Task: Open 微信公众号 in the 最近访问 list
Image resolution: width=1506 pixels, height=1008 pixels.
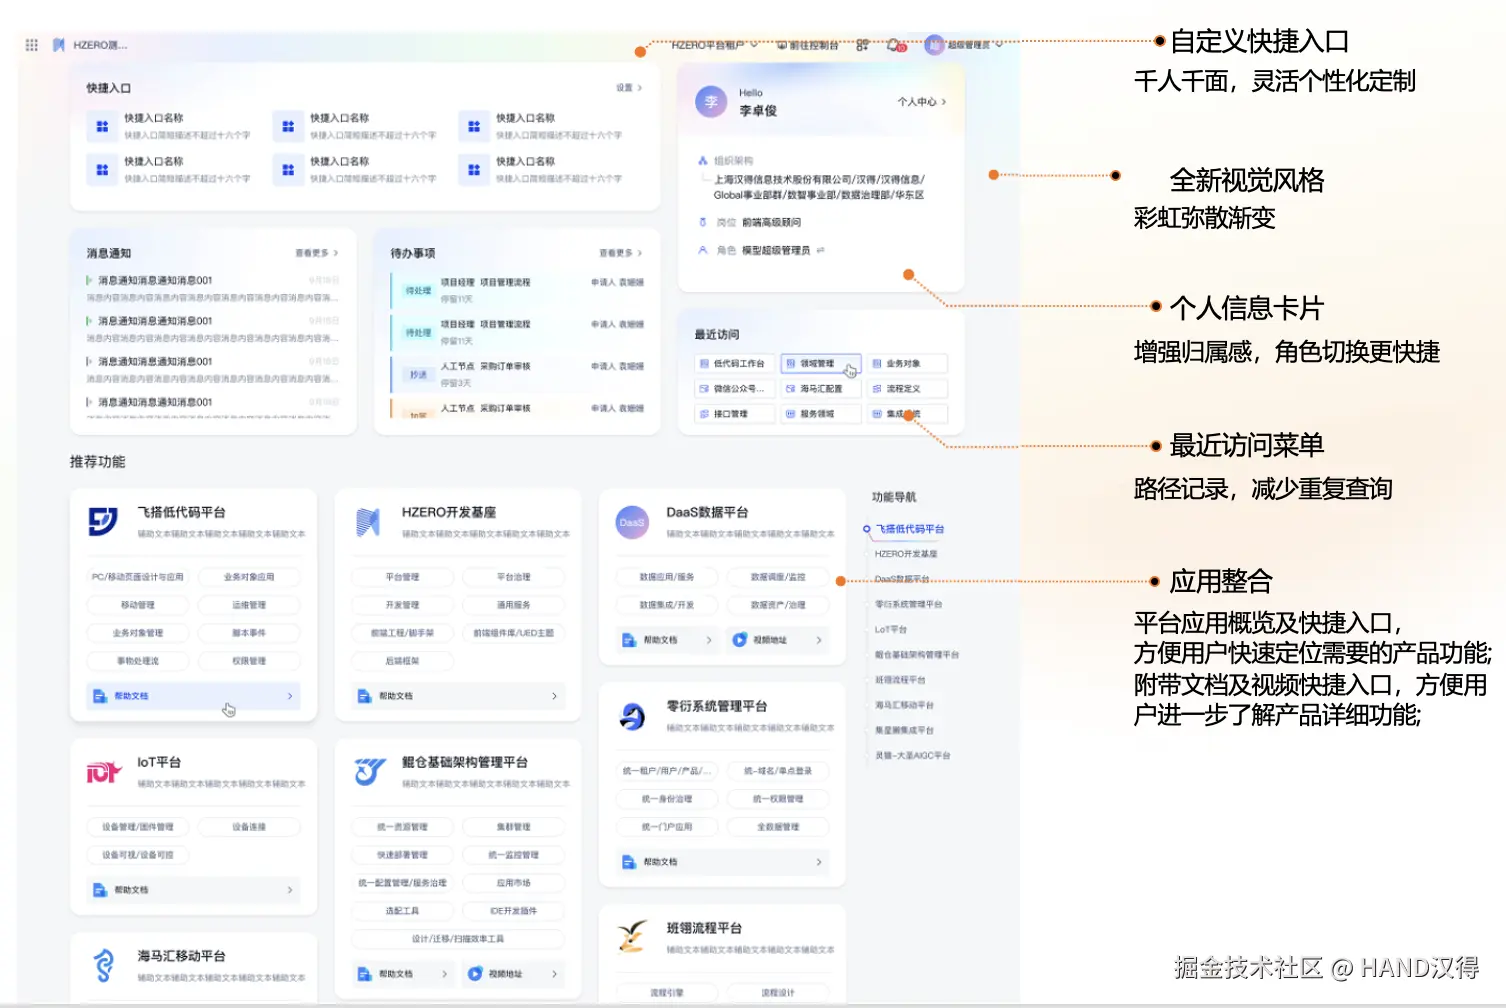Action: [x=733, y=389]
